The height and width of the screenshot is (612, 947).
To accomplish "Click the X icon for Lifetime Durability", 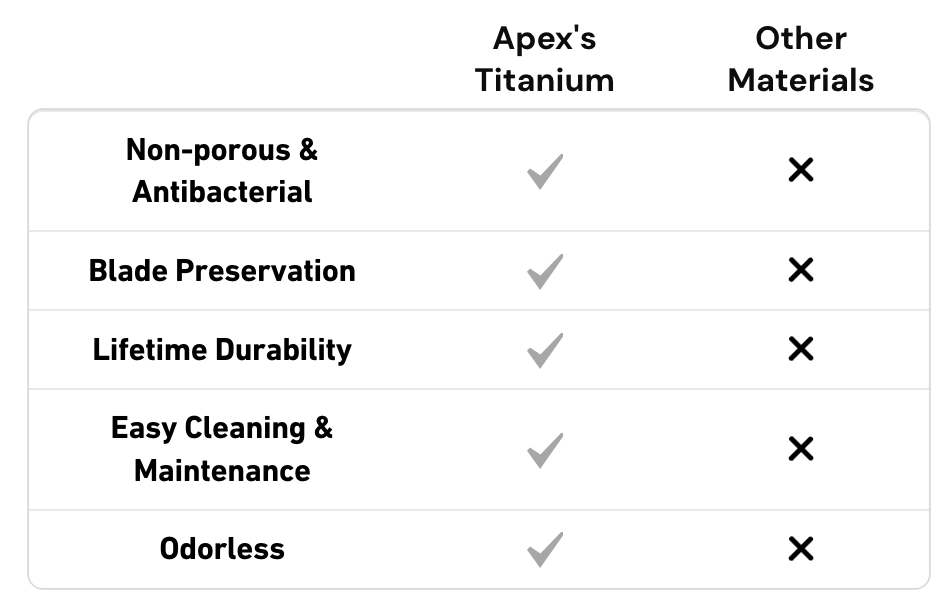I will [801, 349].
